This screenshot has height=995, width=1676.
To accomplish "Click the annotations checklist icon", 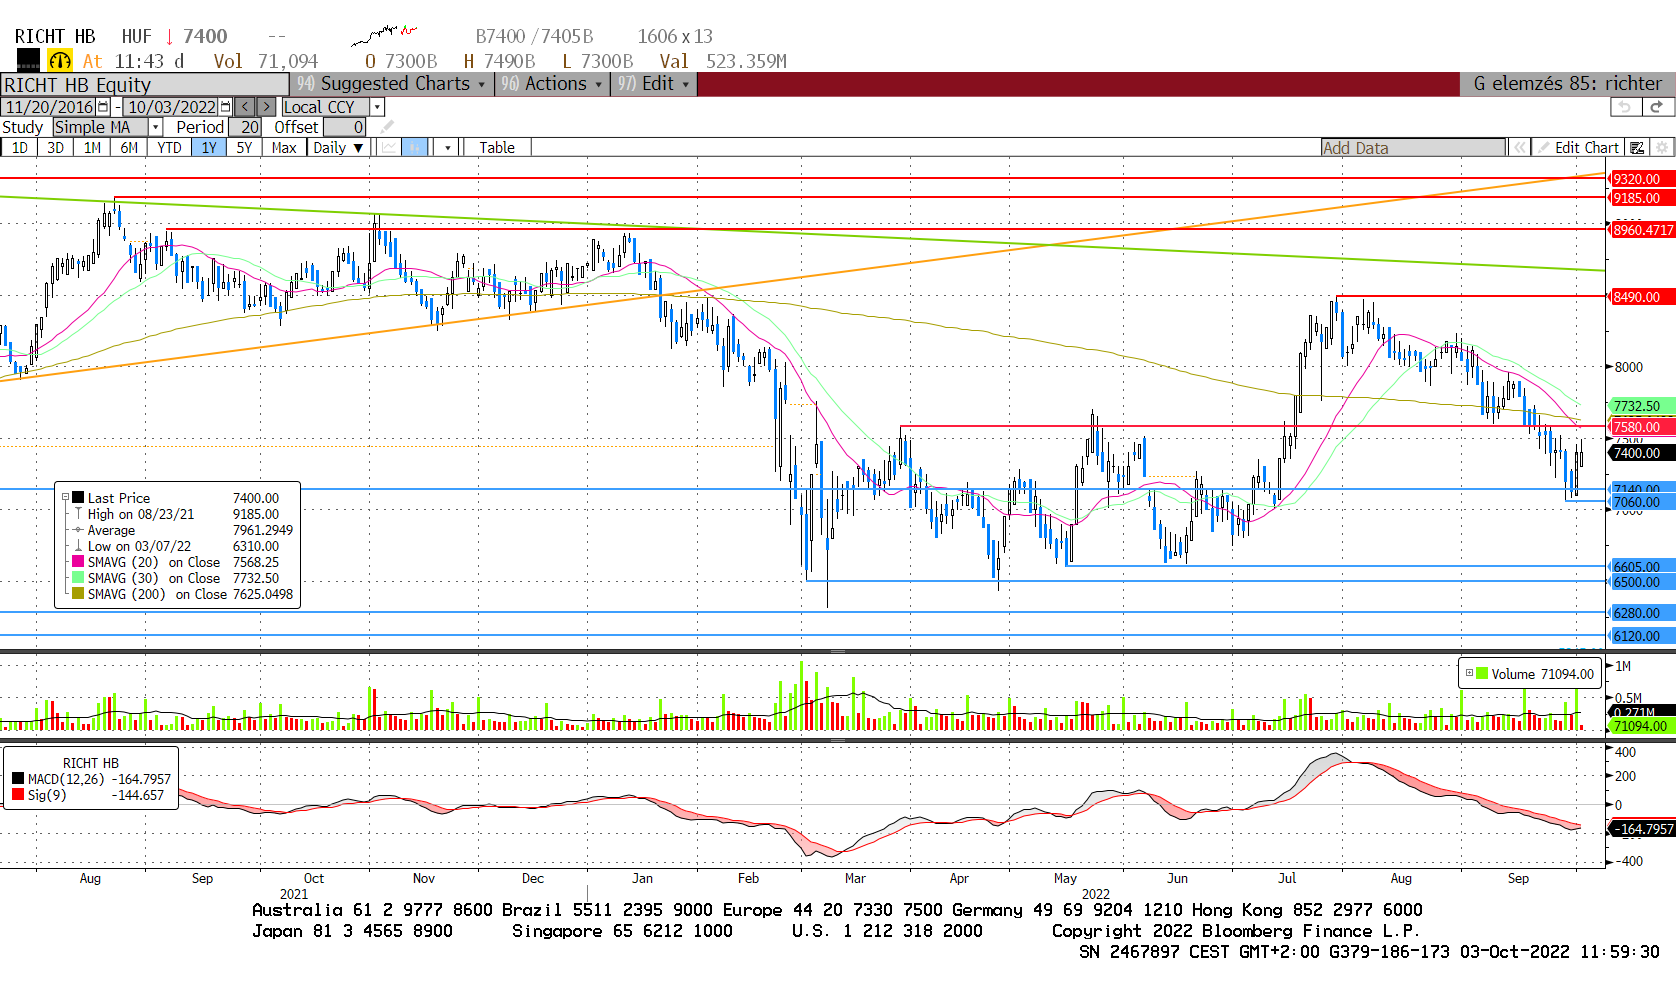I will (x=1637, y=148).
